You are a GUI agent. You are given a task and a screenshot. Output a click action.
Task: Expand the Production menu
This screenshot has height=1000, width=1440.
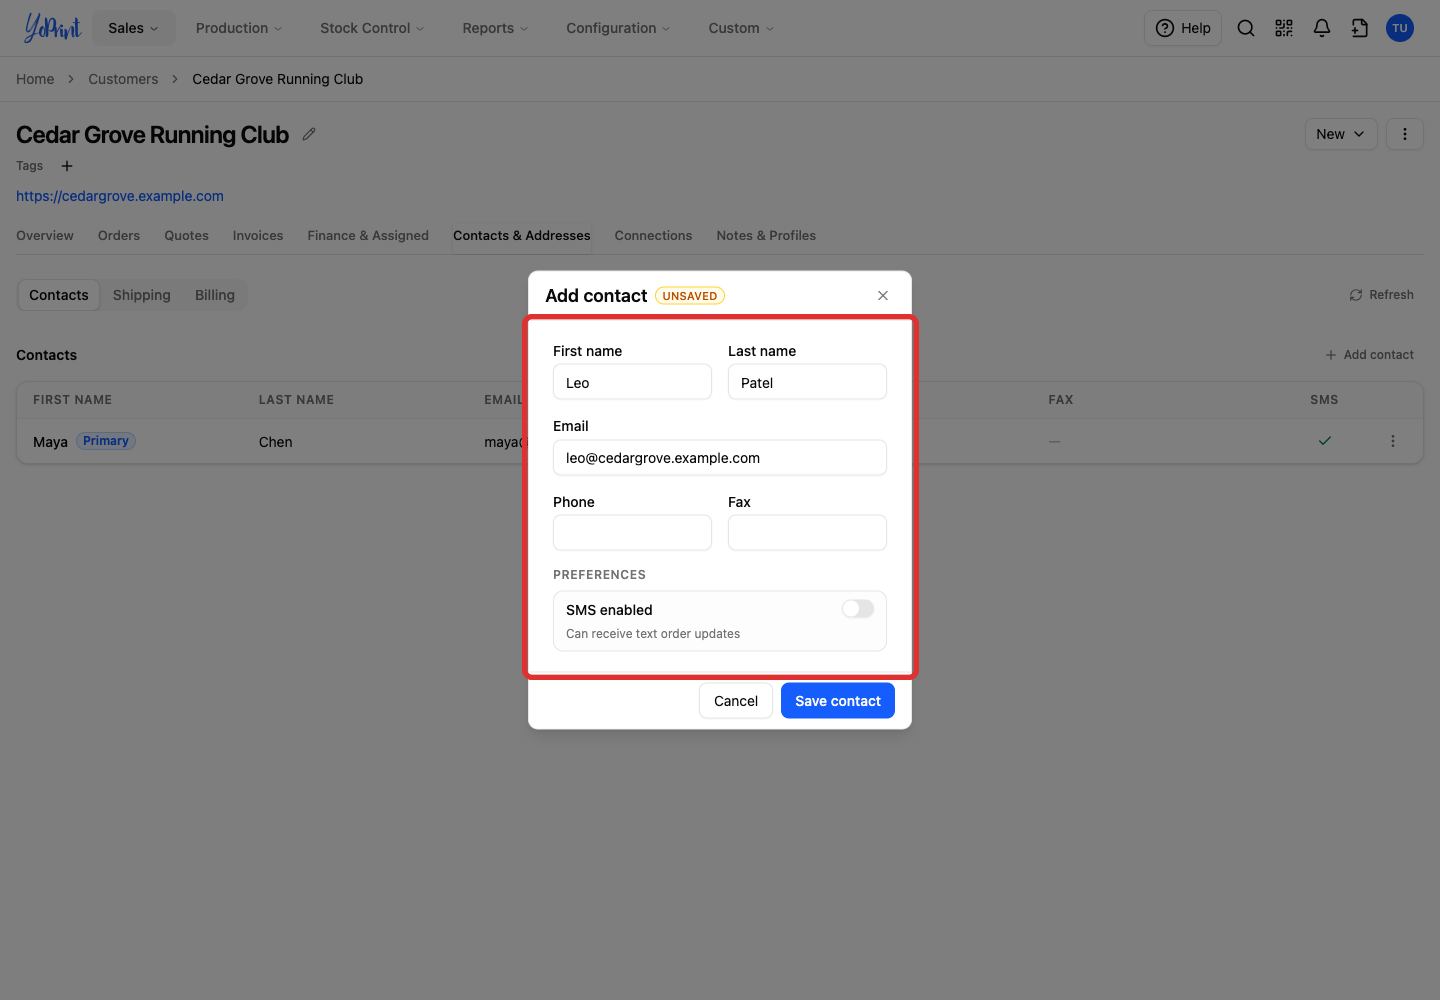coord(239,28)
